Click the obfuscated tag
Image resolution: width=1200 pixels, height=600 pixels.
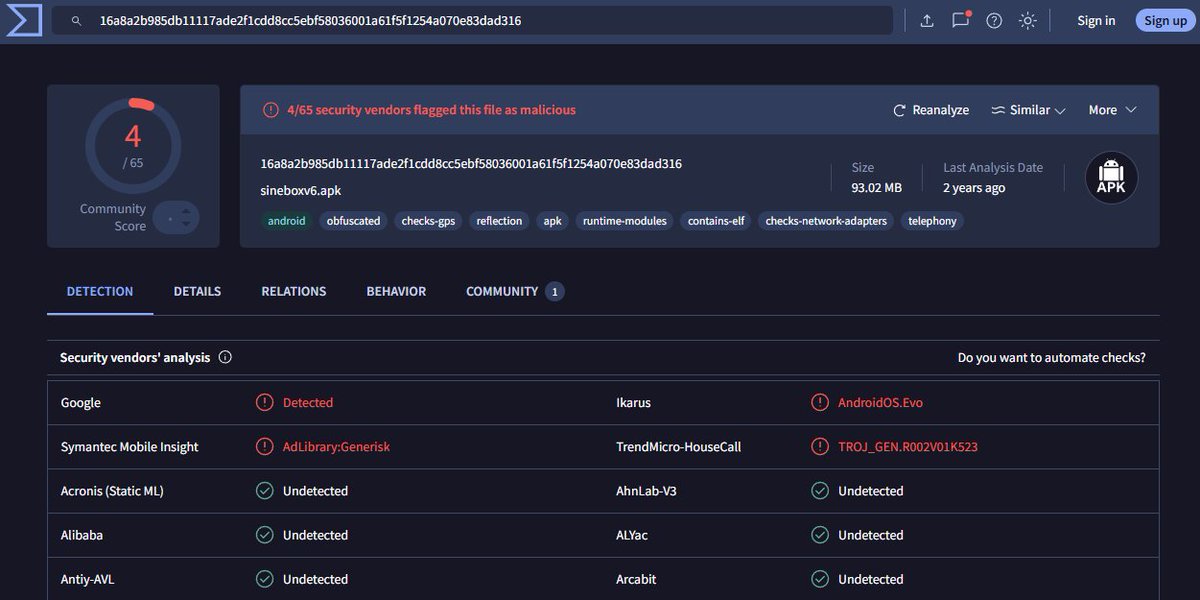[x=354, y=221]
